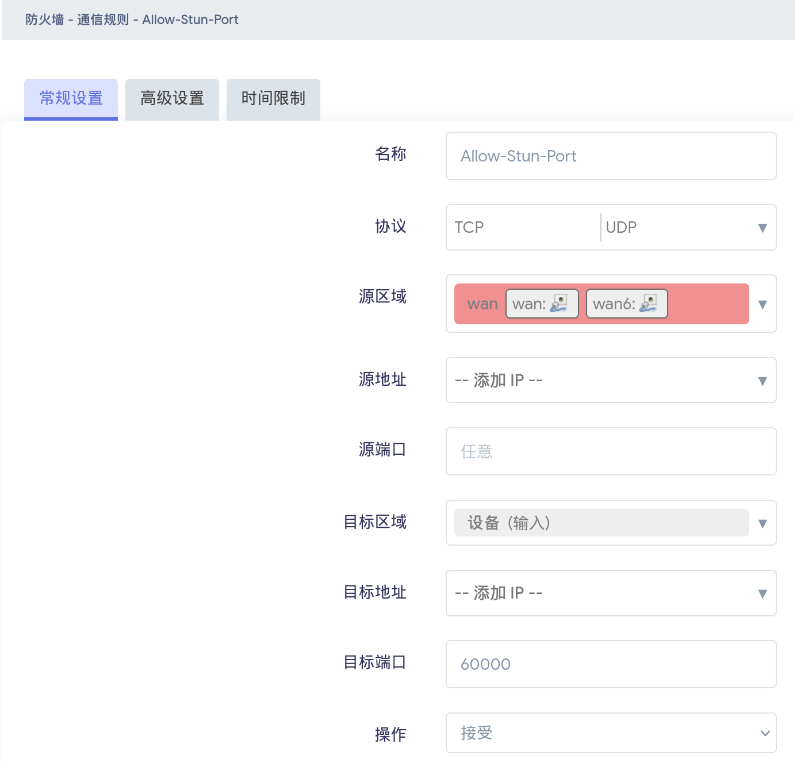Click the 防火墙 - 通信规则 page heading
The width and height of the screenshot is (795, 764).
tap(132, 19)
